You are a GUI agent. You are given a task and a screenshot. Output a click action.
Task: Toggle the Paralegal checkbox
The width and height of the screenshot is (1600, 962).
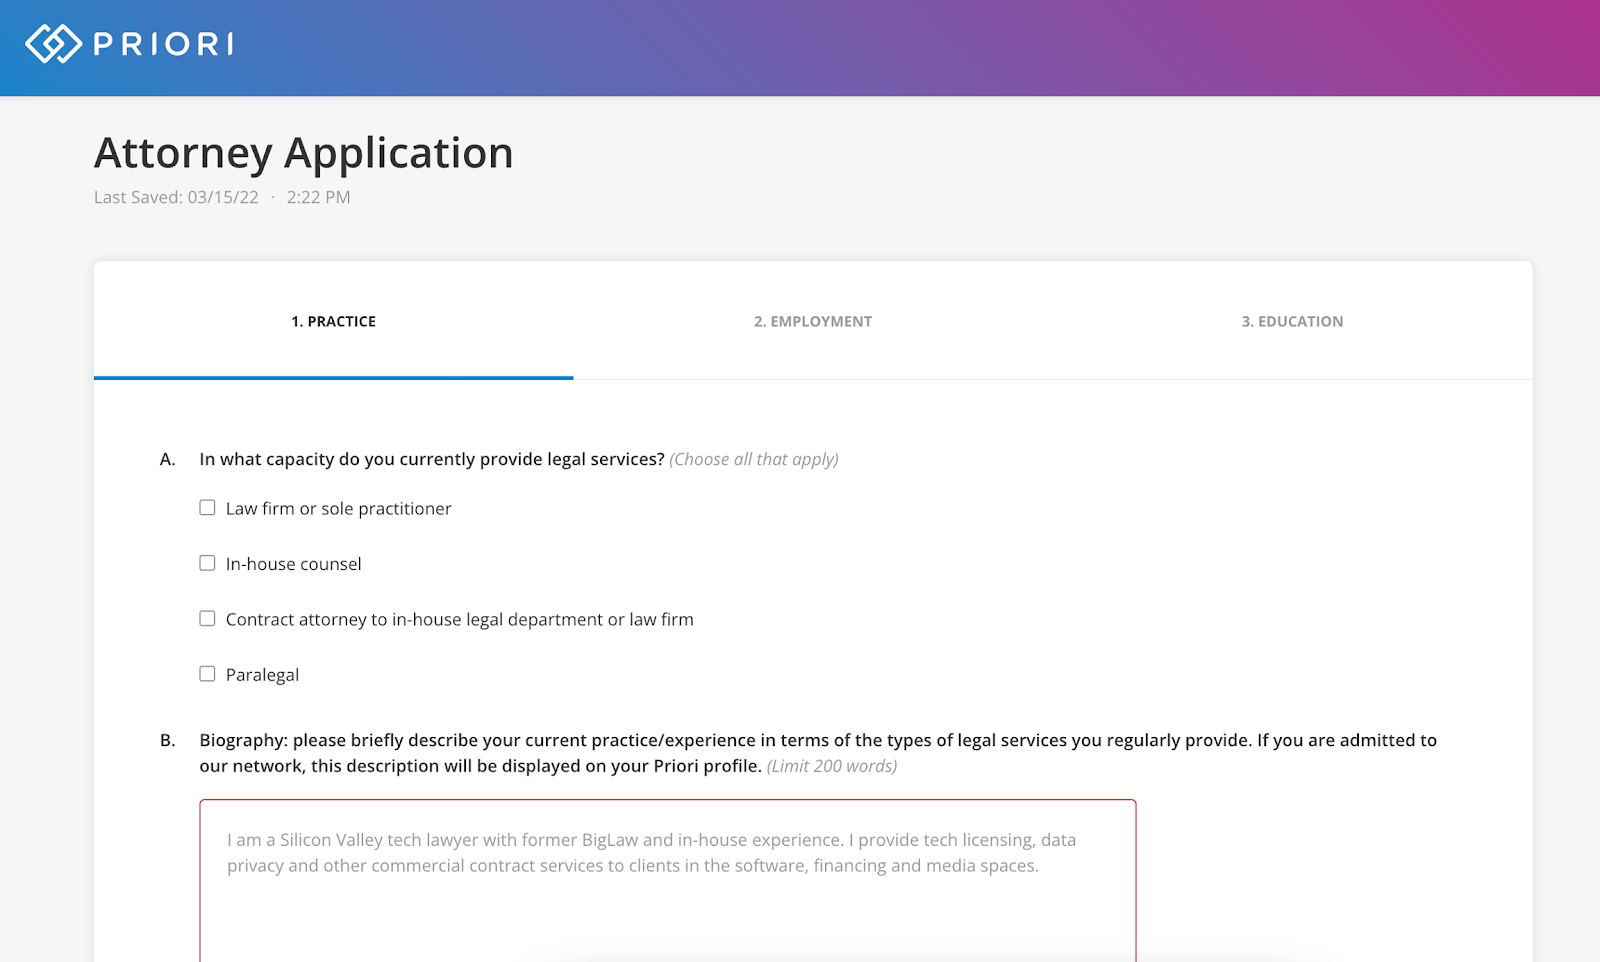click(207, 673)
